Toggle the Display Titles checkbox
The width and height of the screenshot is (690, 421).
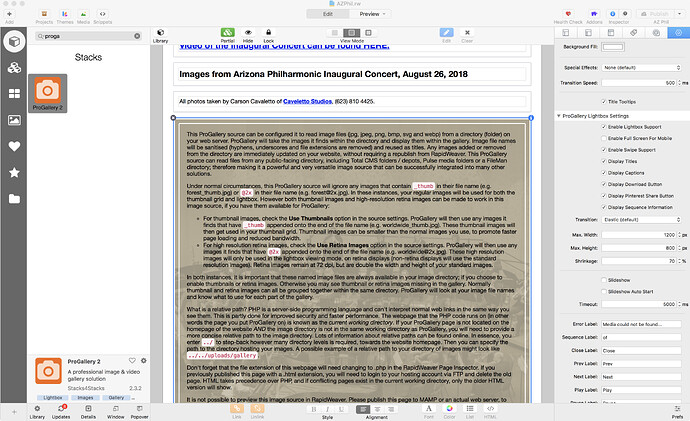(604, 161)
